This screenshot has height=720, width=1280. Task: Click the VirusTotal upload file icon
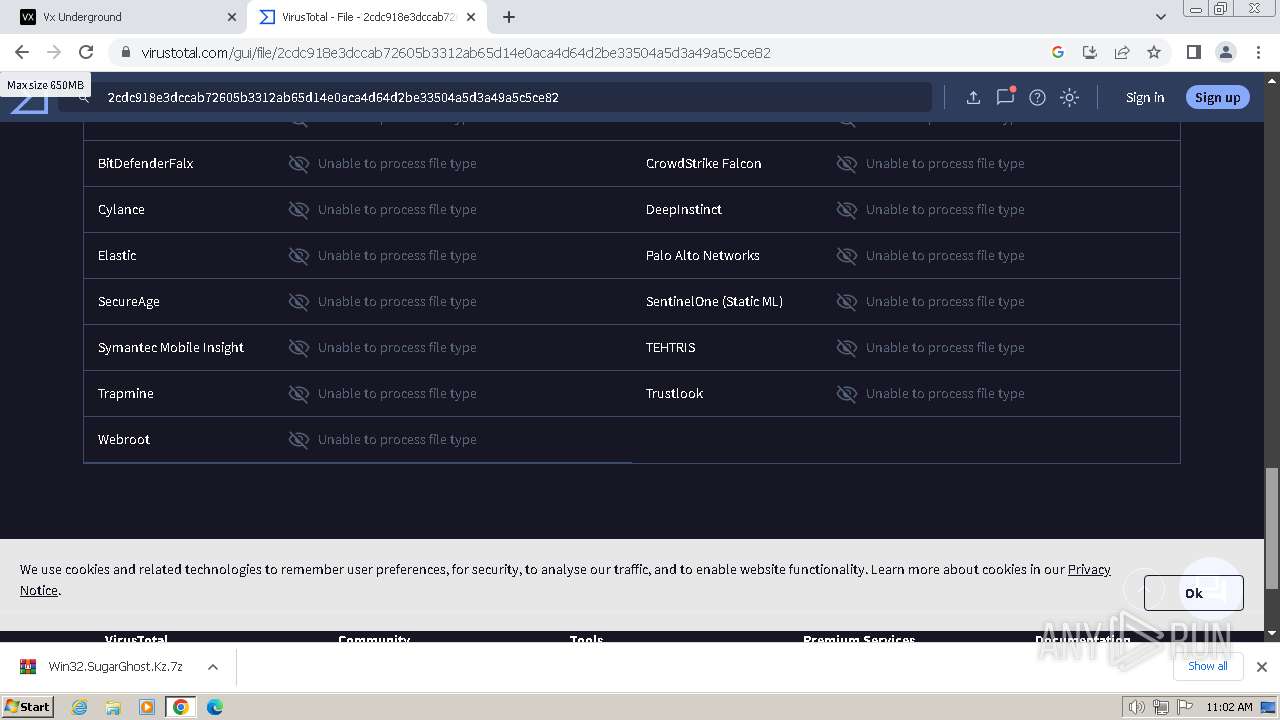tap(973, 97)
